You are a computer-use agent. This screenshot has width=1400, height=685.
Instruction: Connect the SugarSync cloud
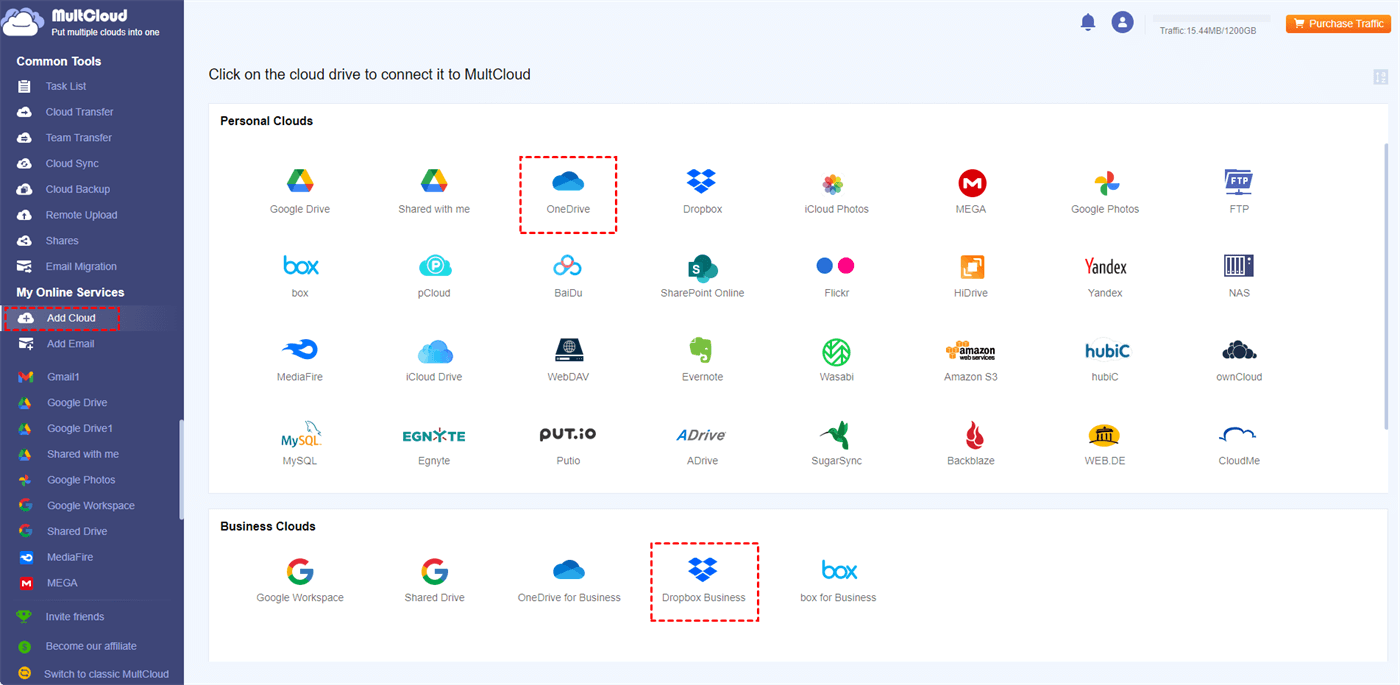(x=836, y=444)
